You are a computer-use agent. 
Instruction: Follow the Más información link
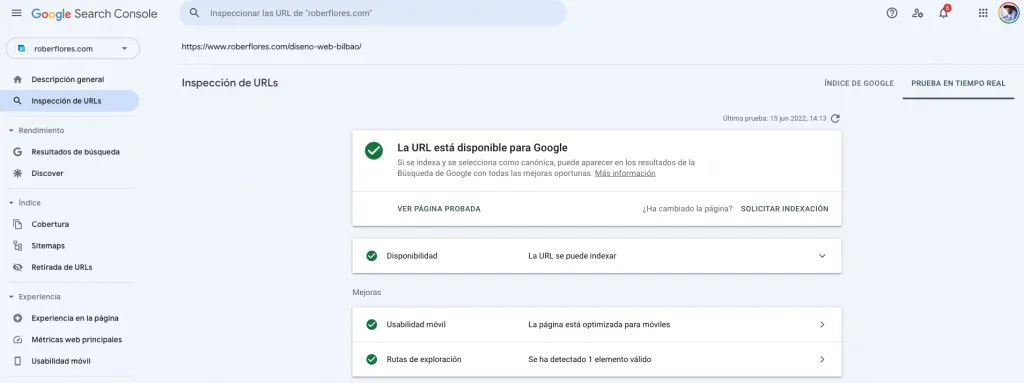click(625, 173)
